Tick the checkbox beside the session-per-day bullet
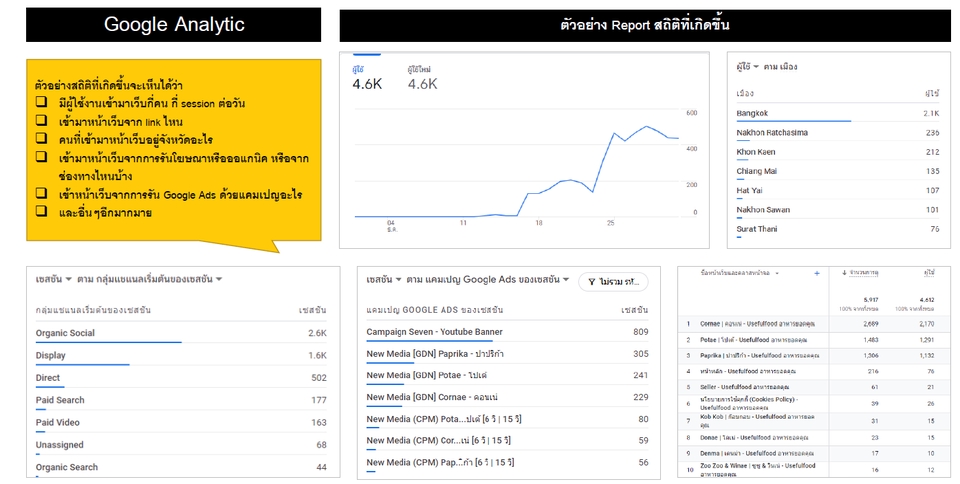960x484 pixels. [x=41, y=102]
